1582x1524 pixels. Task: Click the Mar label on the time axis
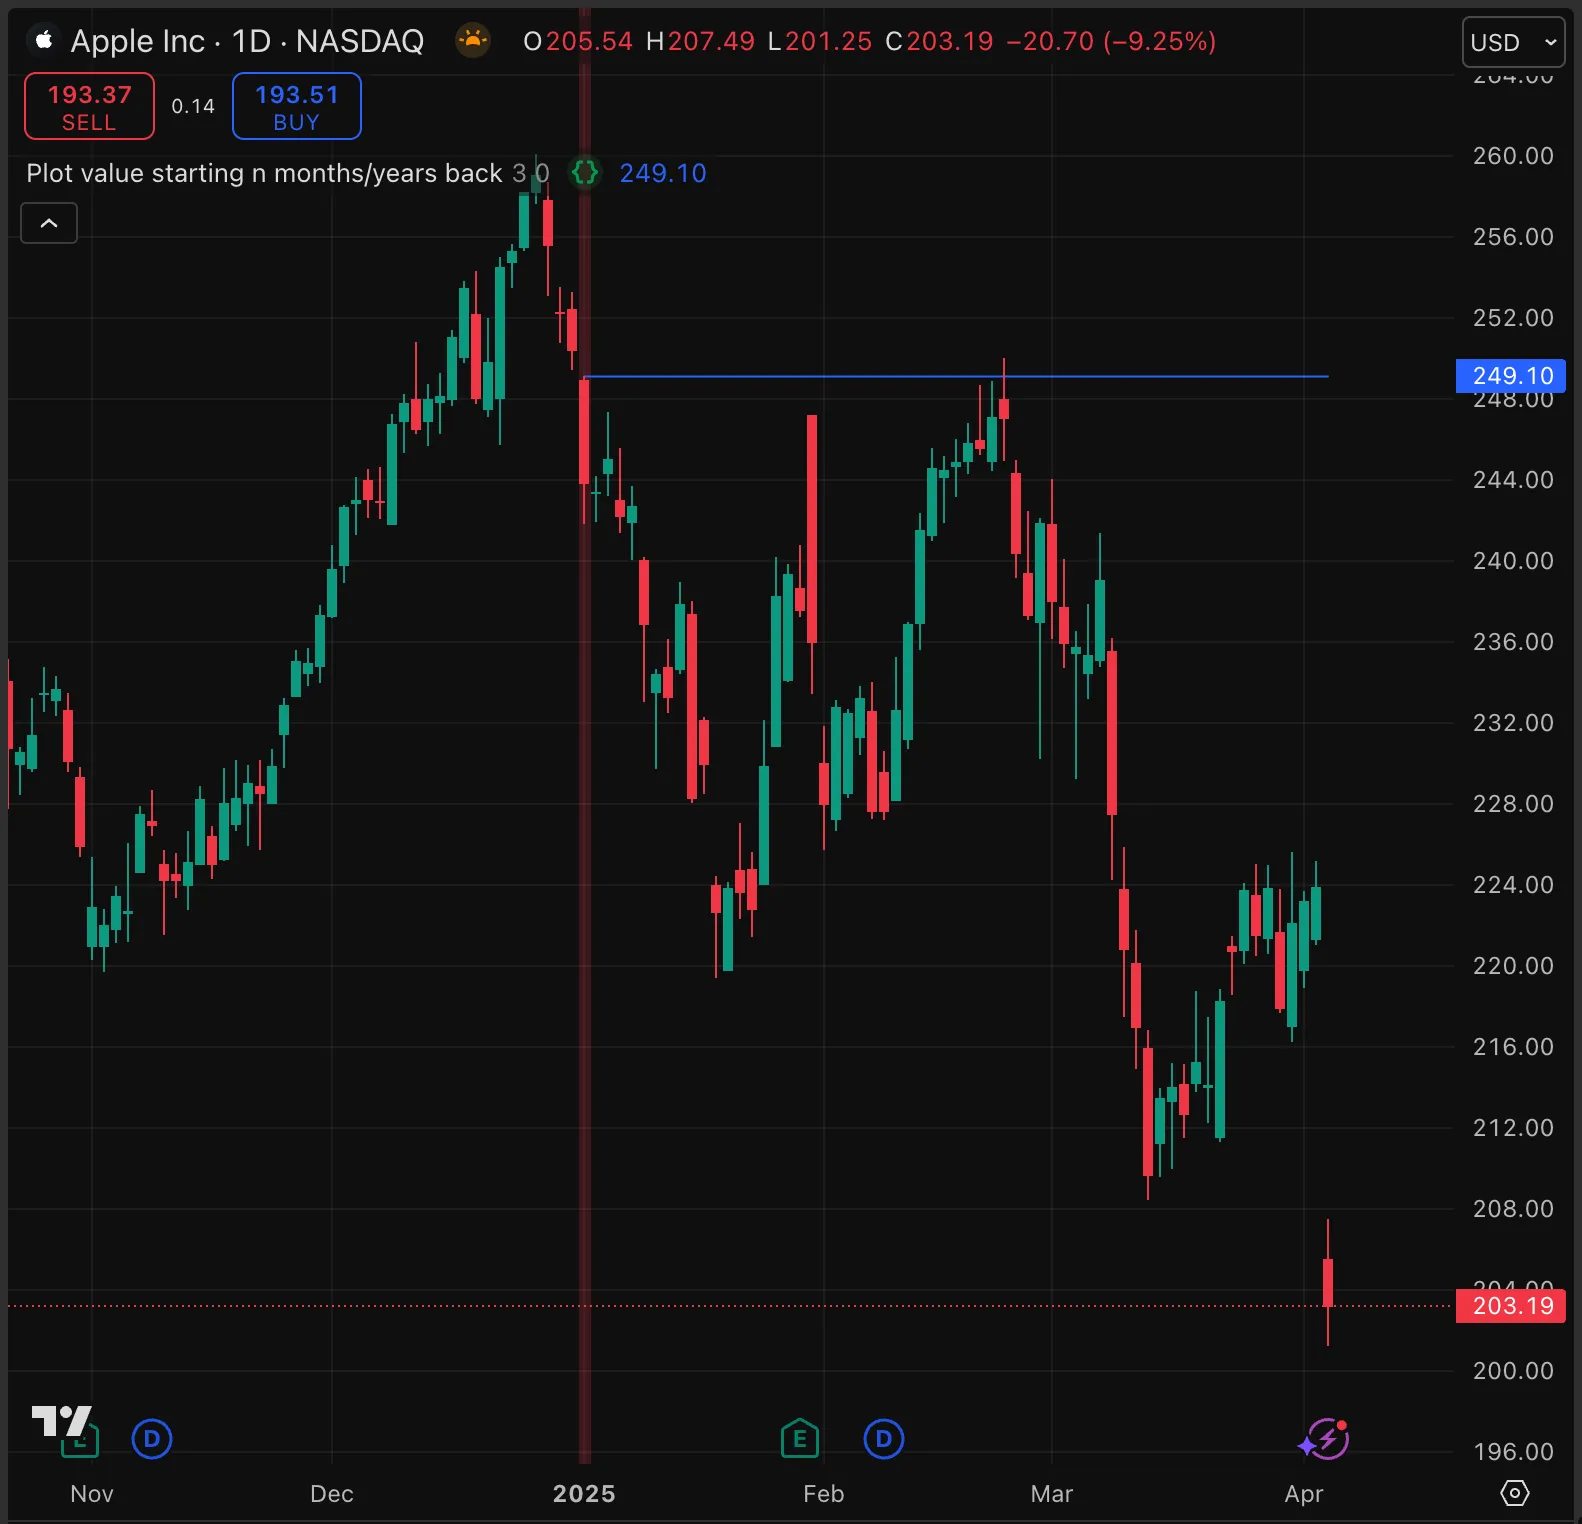point(1051,1494)
